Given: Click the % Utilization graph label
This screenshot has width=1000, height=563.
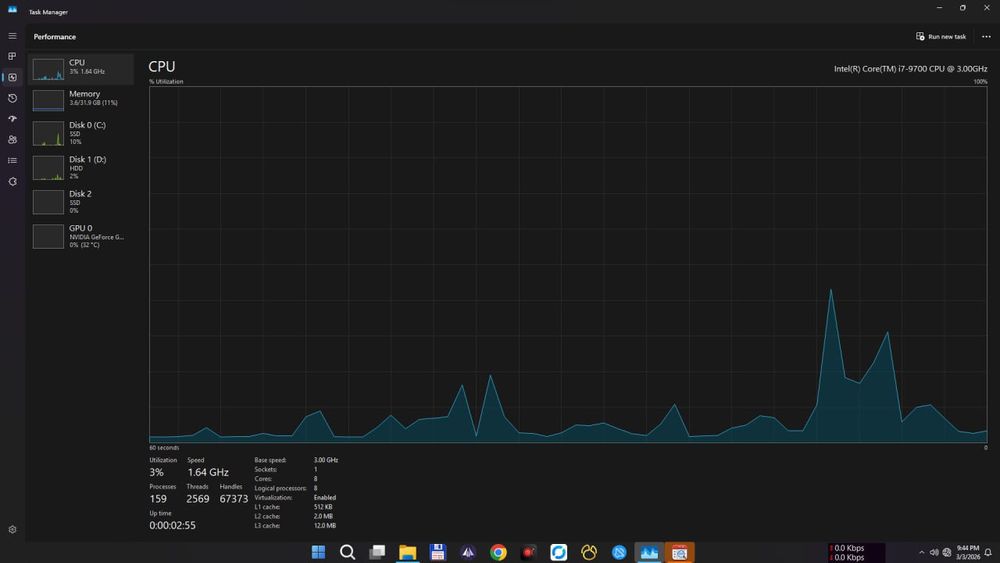Looking at the screenshot, I should point(166,82).
